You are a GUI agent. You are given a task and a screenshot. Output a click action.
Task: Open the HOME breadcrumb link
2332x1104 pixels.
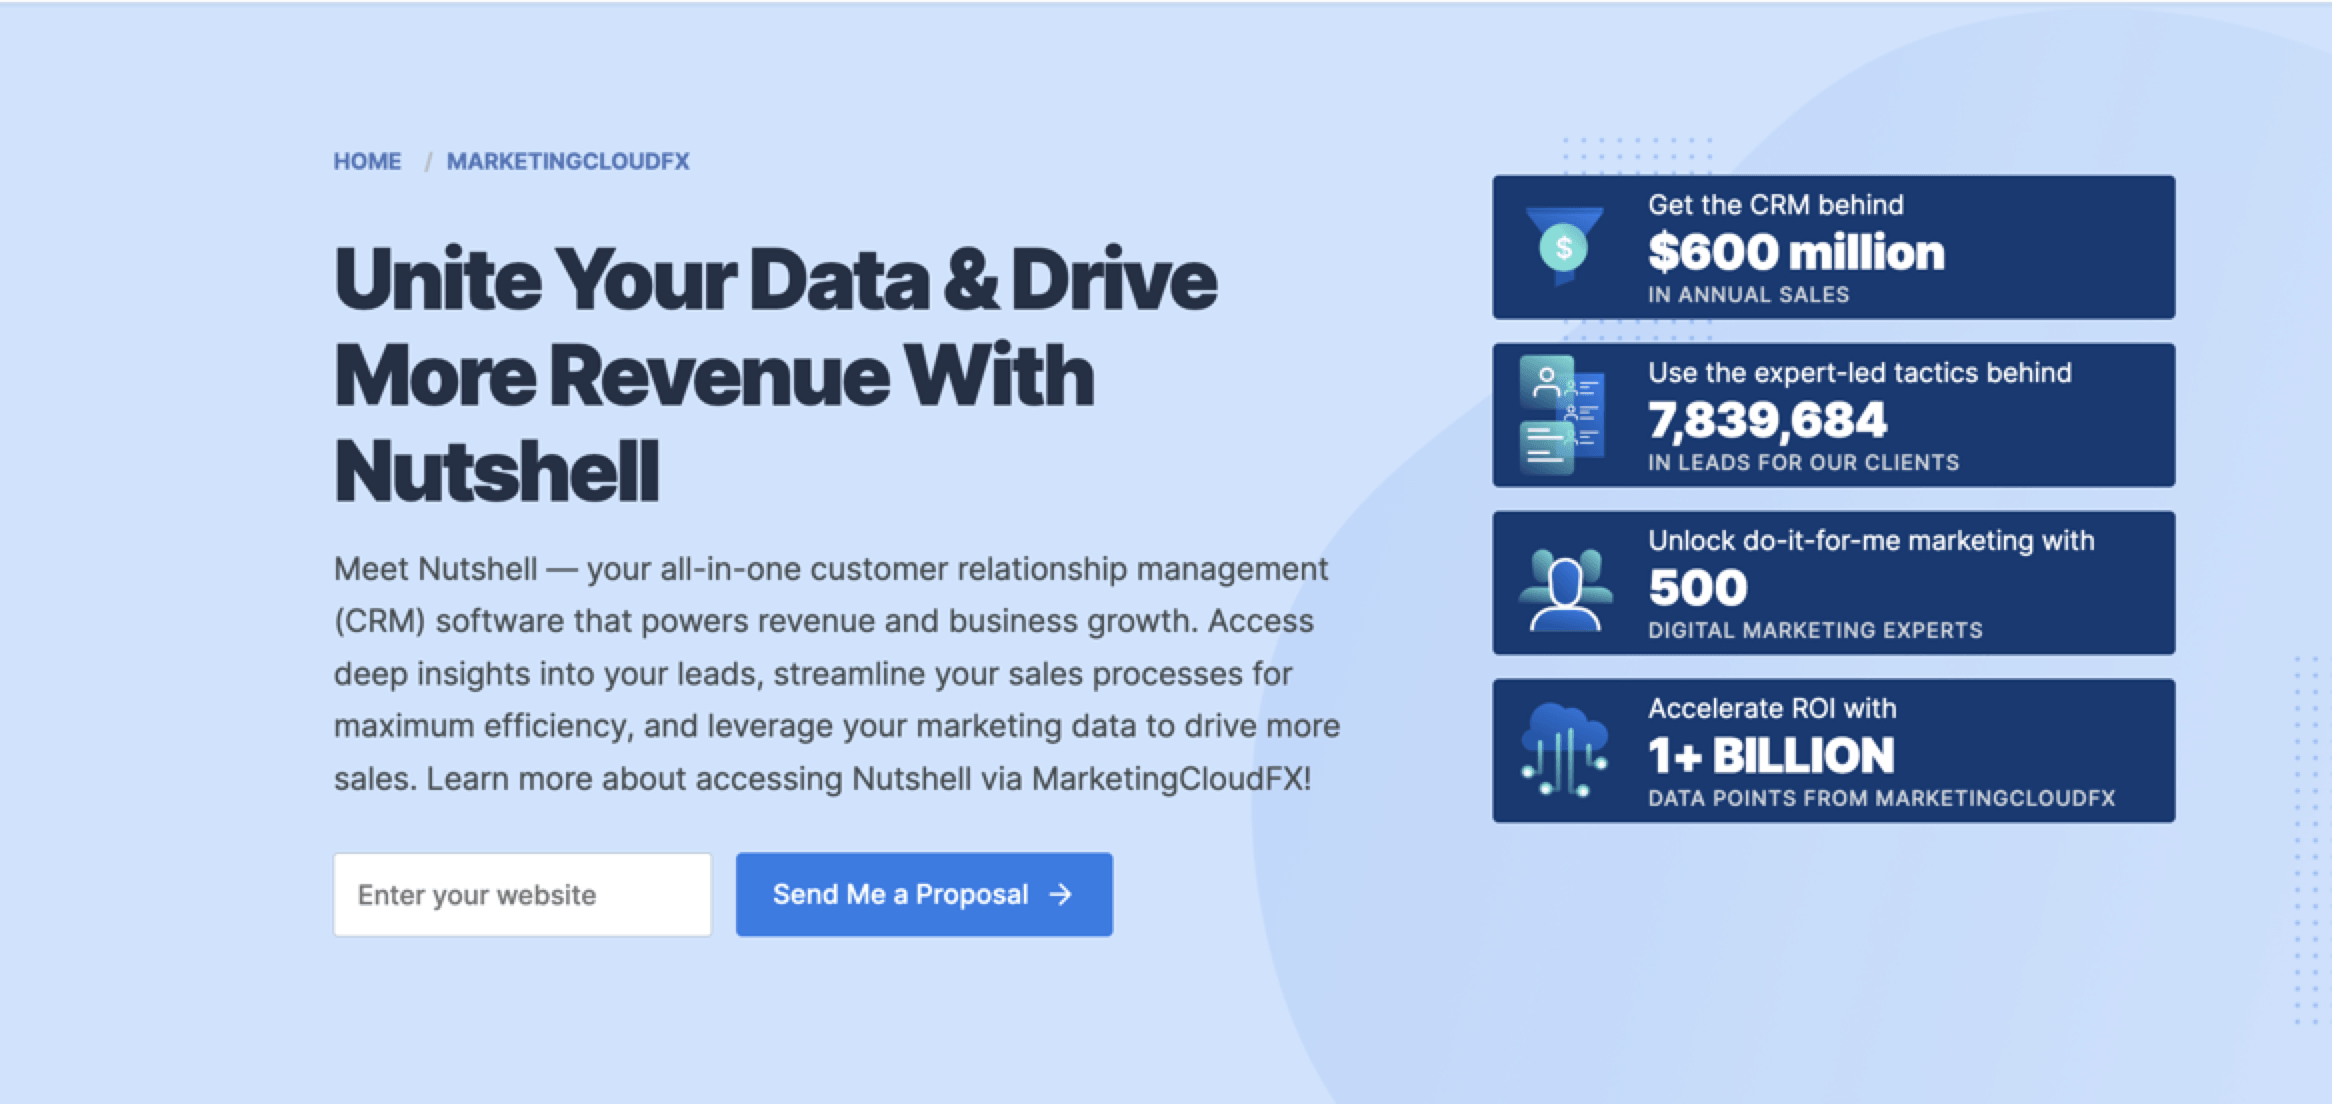pos(367,161)
